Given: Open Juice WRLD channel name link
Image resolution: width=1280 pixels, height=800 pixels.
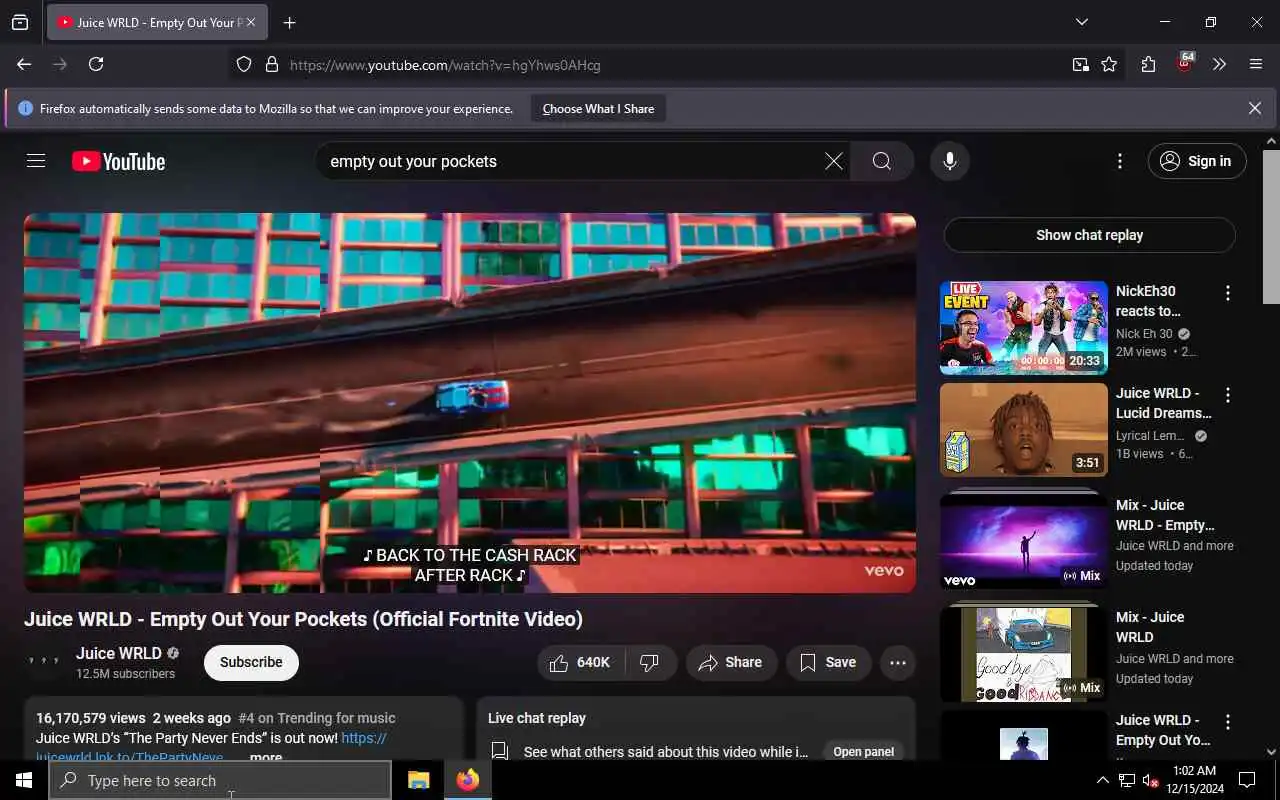Looking at the screenshot, I should pyautogui.click(x=119, y=653).
